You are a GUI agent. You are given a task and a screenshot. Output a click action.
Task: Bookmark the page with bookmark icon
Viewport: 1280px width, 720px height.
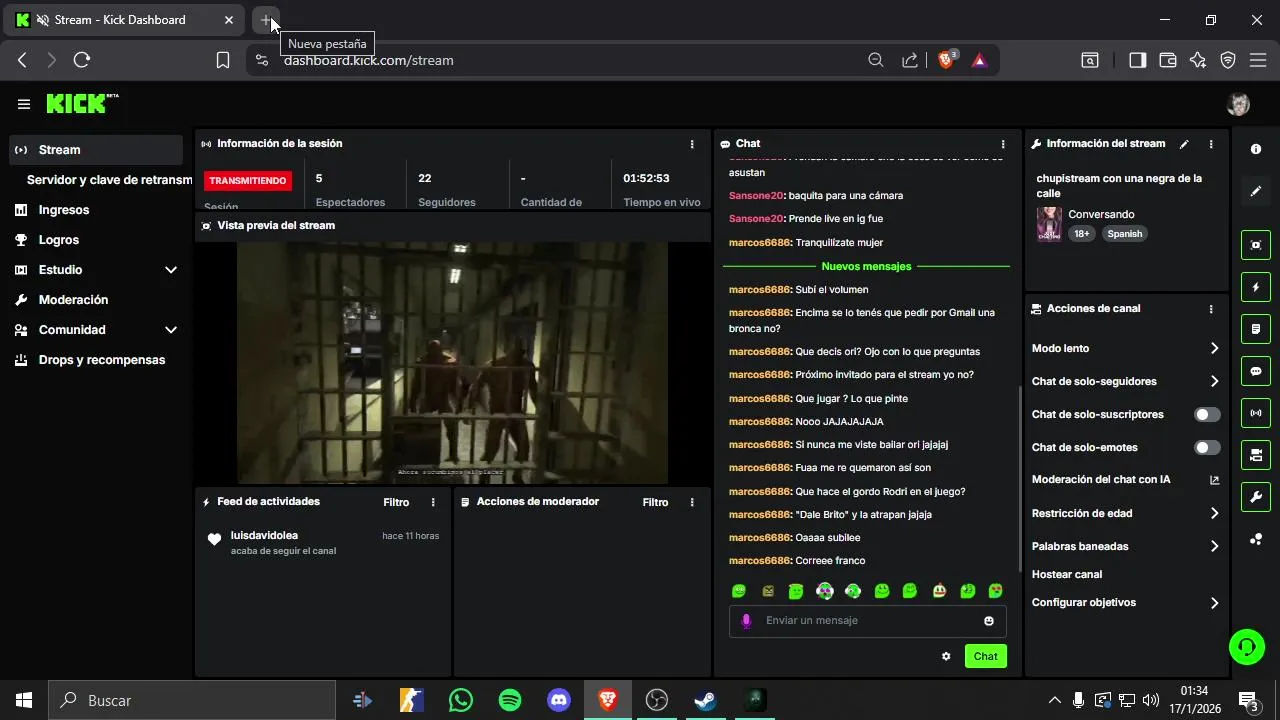223,60
